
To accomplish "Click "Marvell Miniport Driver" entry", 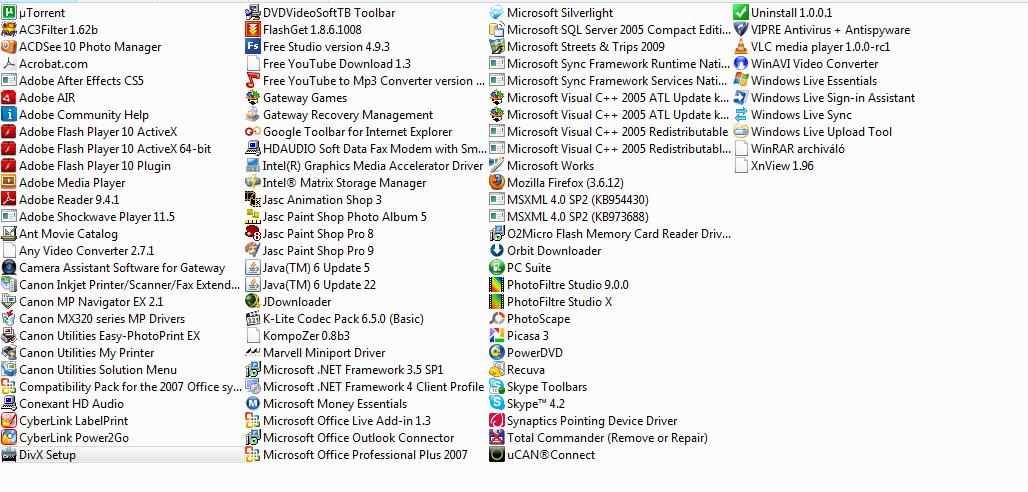I will click(x=324, y=353).
